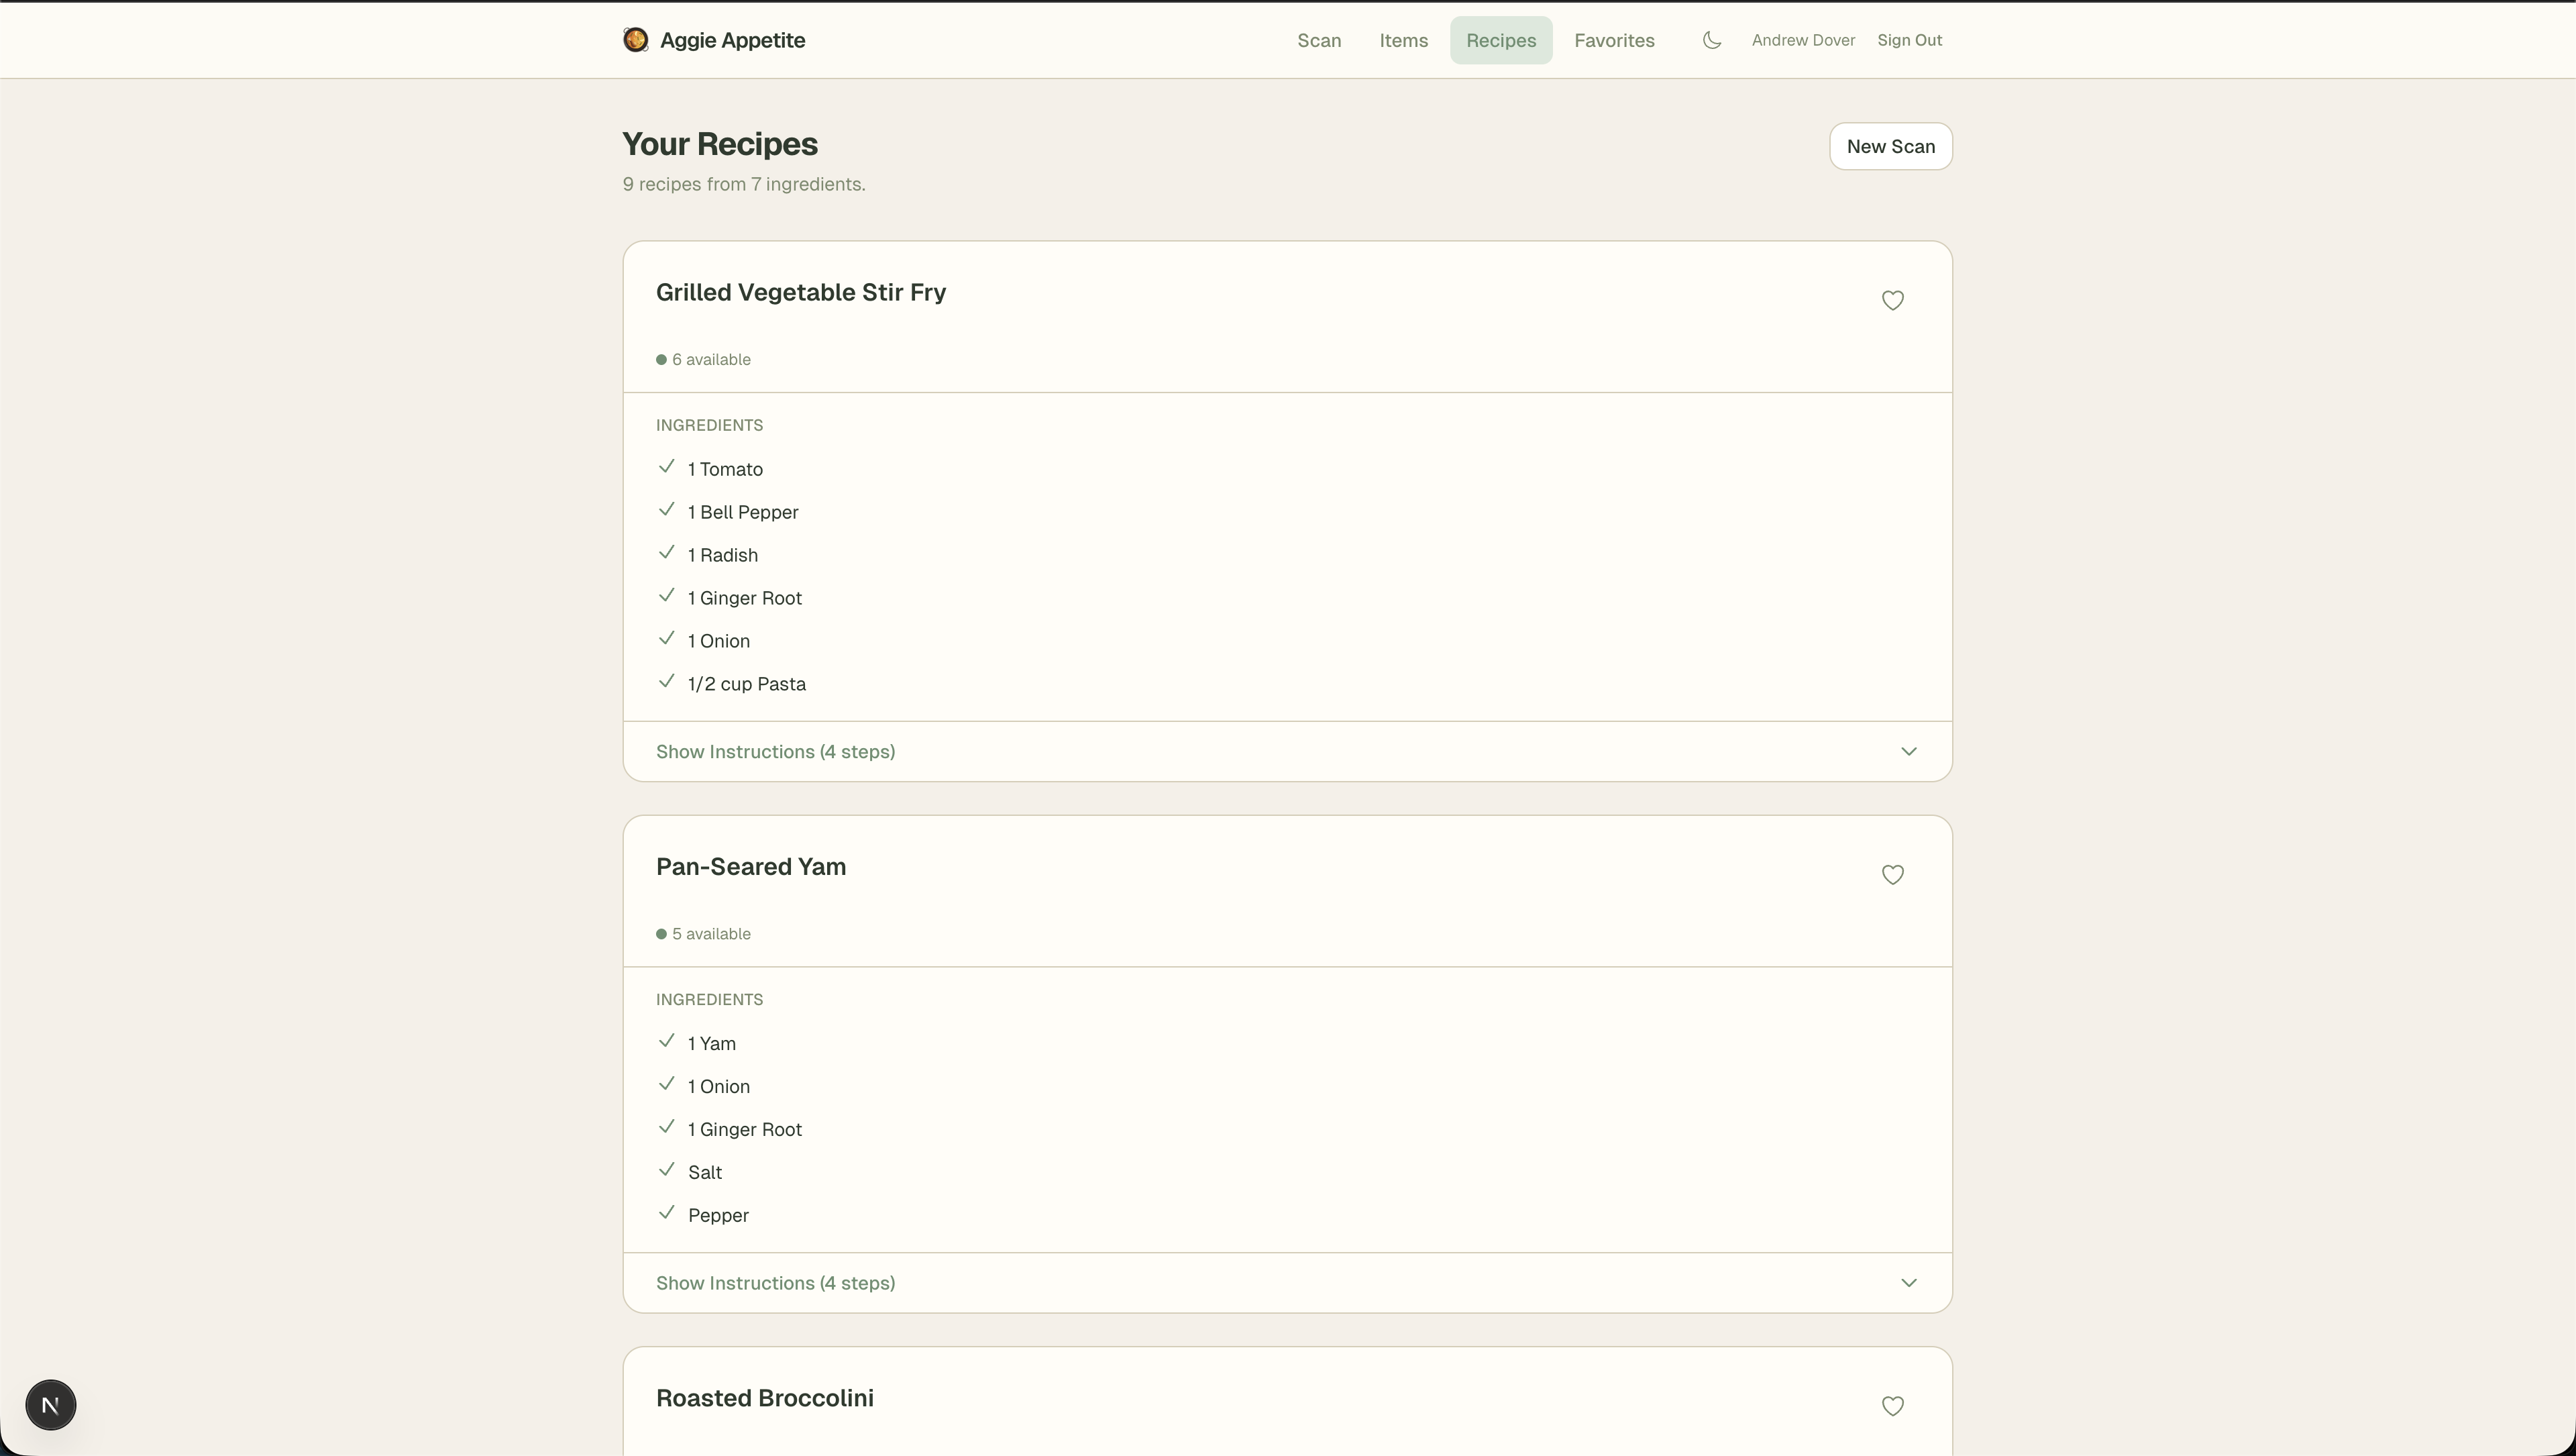The width and height of the screenshot is (2576, 1456).
Task: Sign Out of the account
Action: [x=1909, y=40]
